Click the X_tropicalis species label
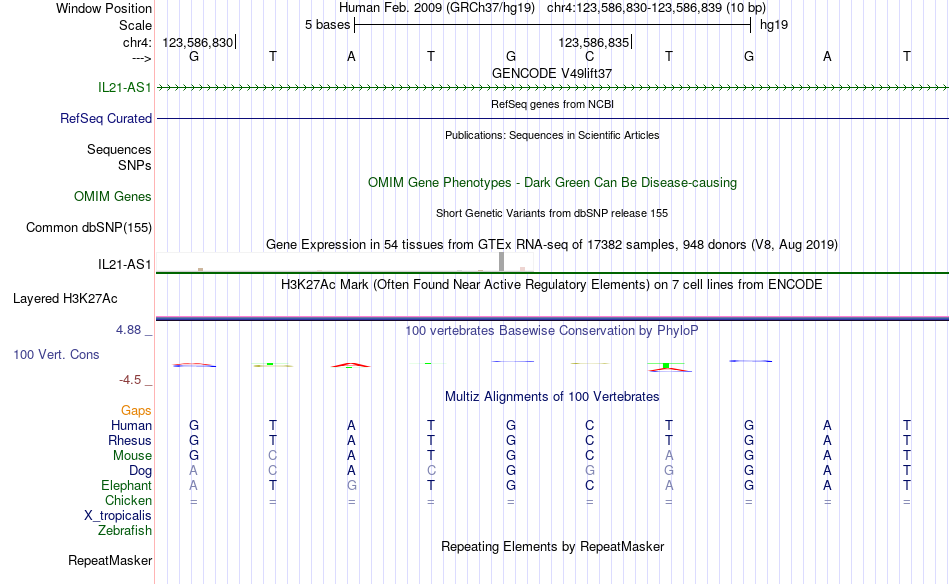Screen dimensions: 950x584 tap(118, 516)
